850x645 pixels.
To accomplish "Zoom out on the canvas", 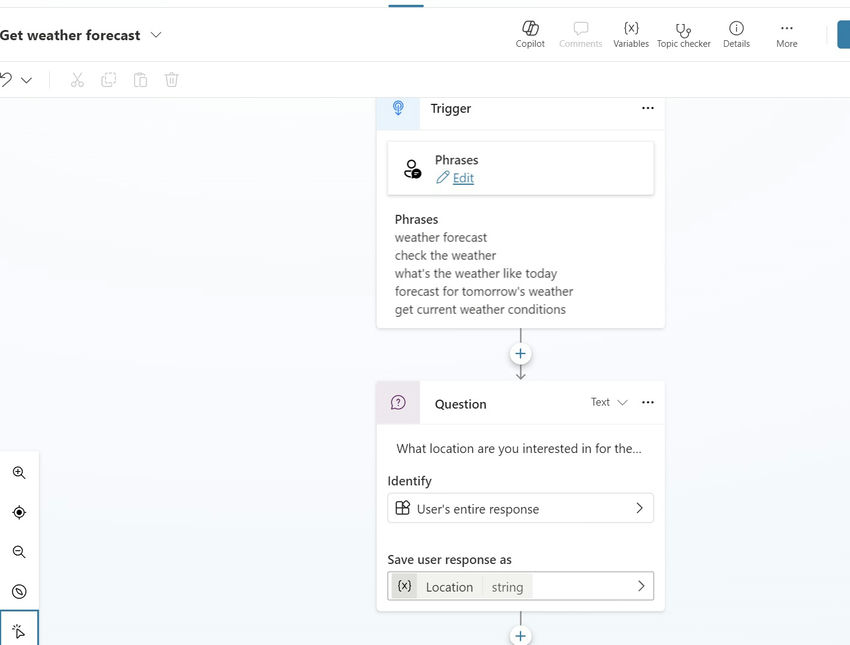I will pos(19,552).
